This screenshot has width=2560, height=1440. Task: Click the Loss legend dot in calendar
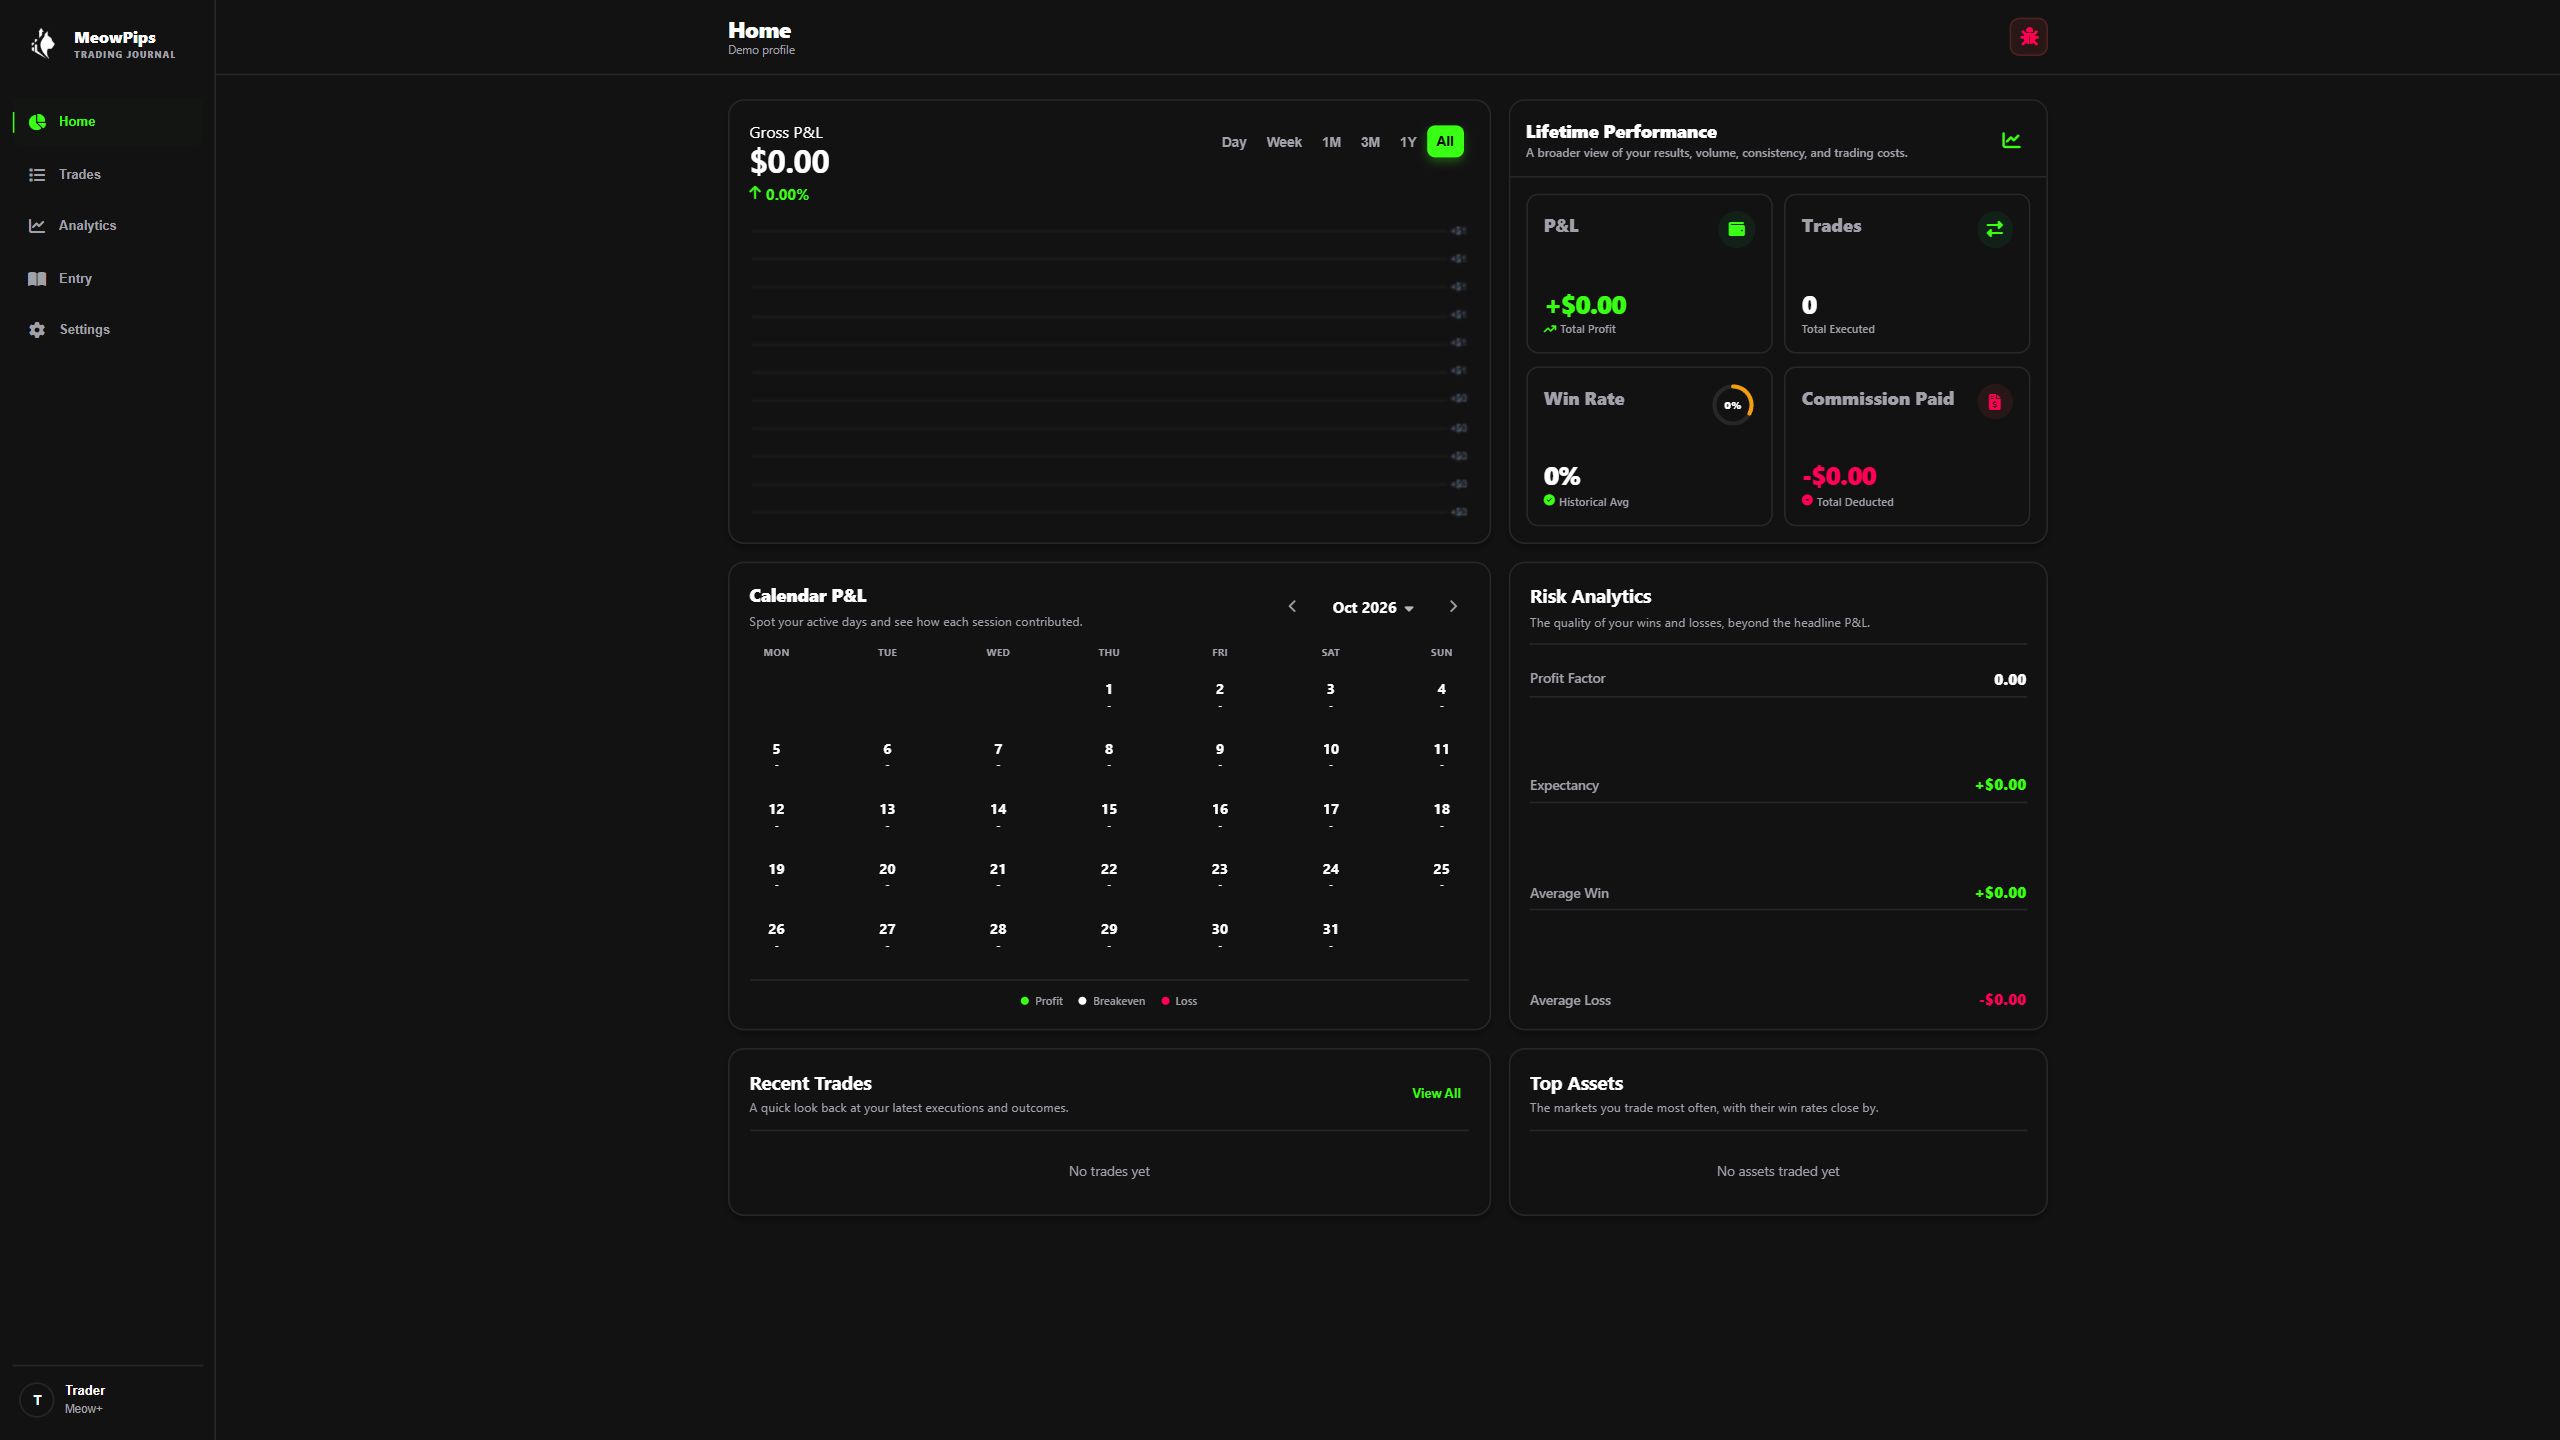(x=1165, y=1001)
